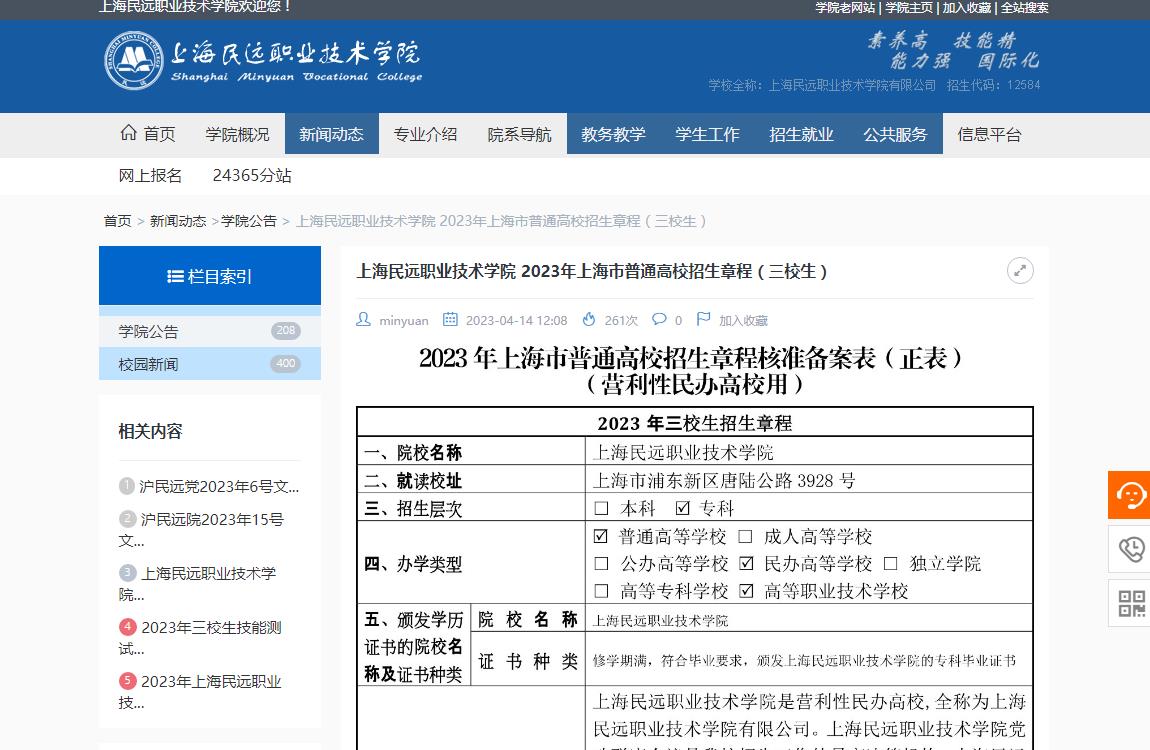Click 加入收藏 in the top bar
Viewport: 1150px width, 750px height.
[967, 7]
